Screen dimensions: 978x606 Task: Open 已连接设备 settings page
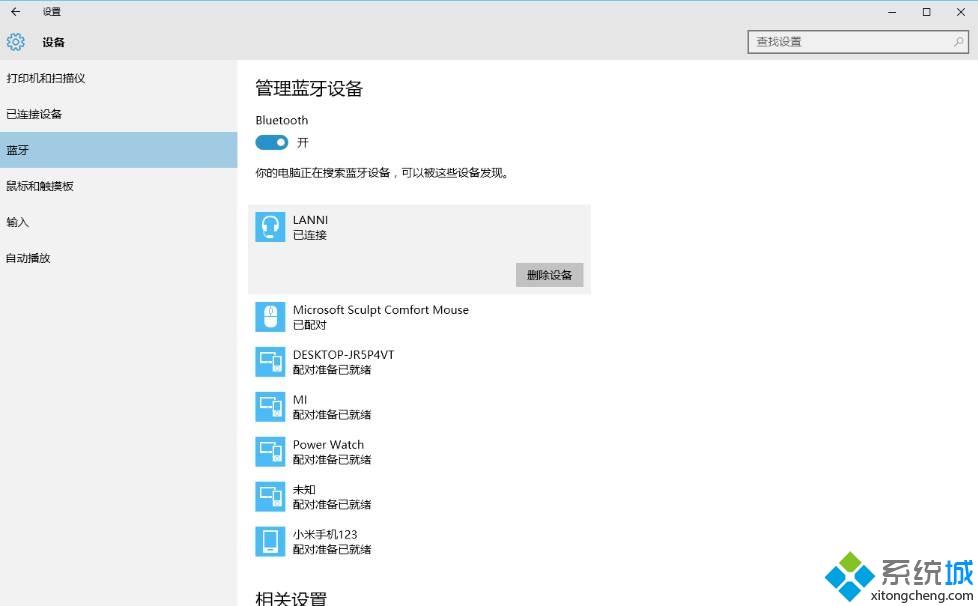click(x=119, y=114)
